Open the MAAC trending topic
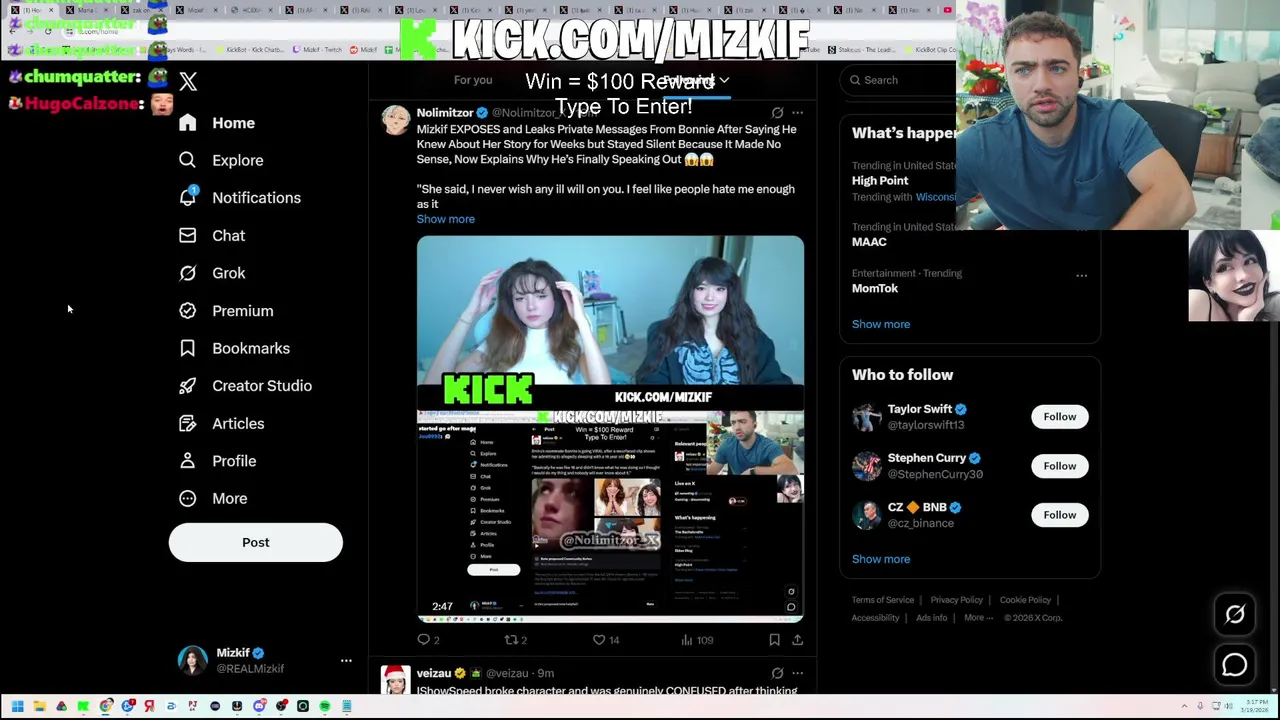Viewport: 1280px width, 720px height. coord(869,242)
